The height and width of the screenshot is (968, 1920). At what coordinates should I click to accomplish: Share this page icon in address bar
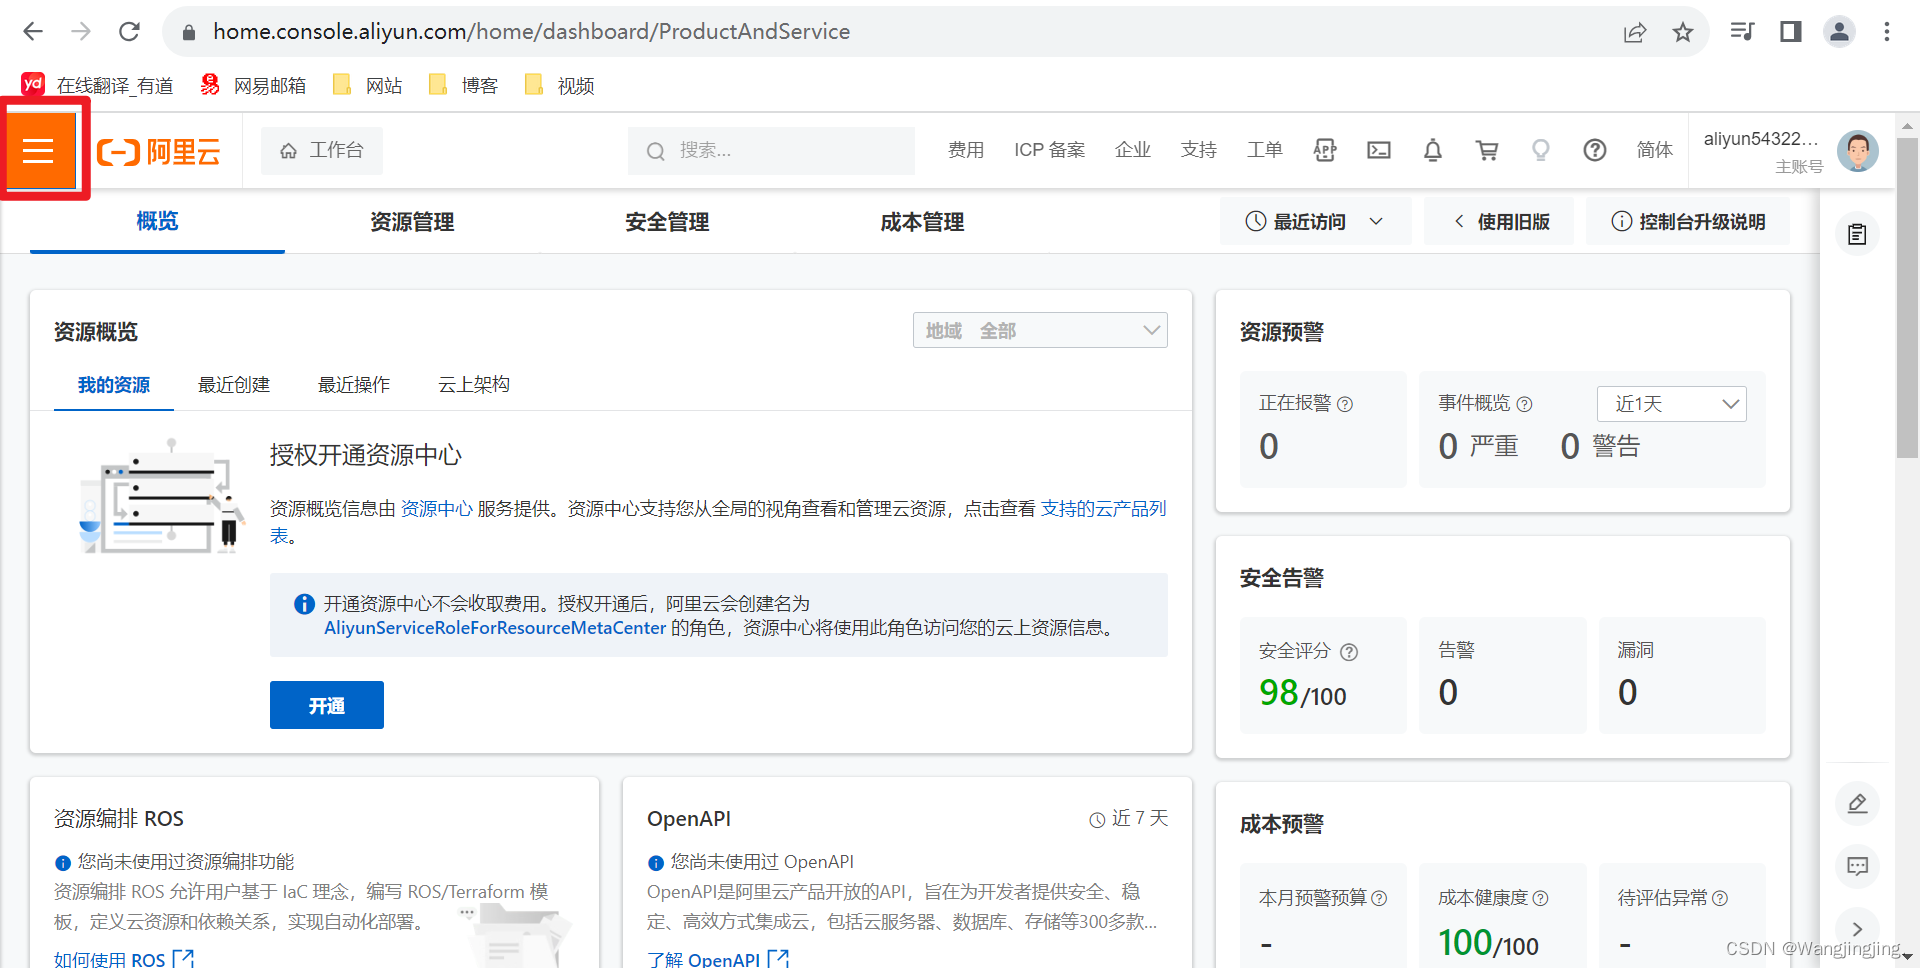1635,32
